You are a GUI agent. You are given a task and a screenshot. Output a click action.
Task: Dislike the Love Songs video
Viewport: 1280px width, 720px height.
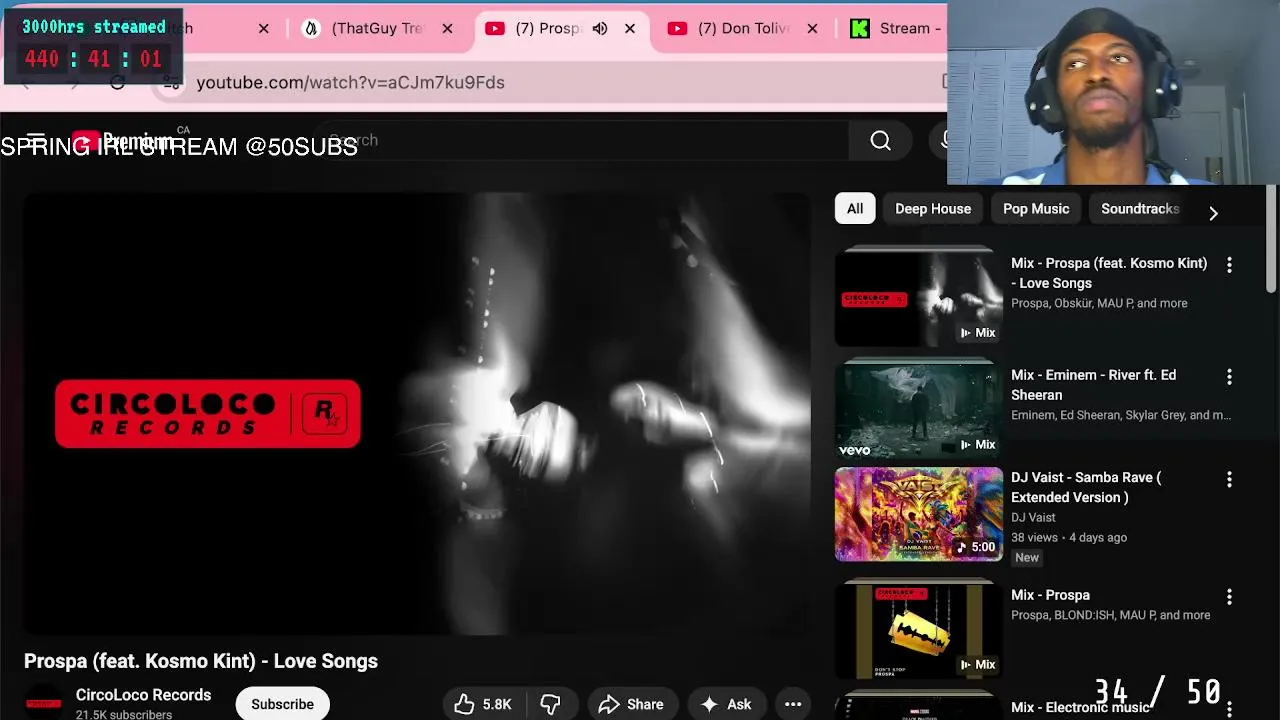551,704
